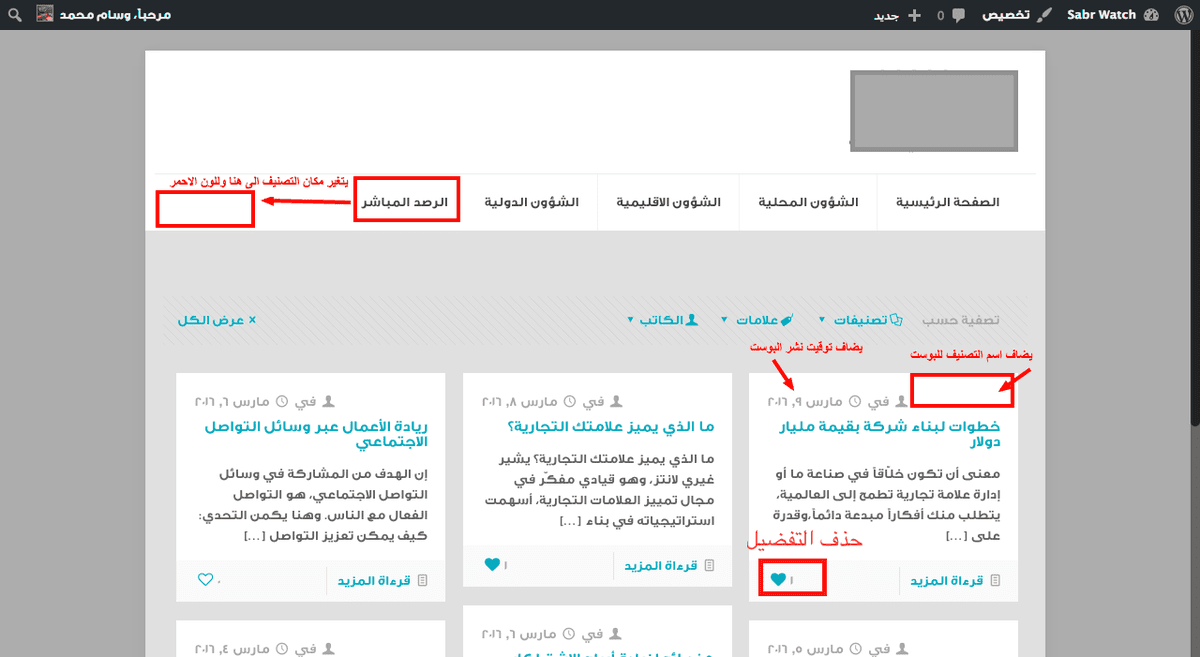Toggle the heart on the ما الذي يميز post

pos(491,565)
